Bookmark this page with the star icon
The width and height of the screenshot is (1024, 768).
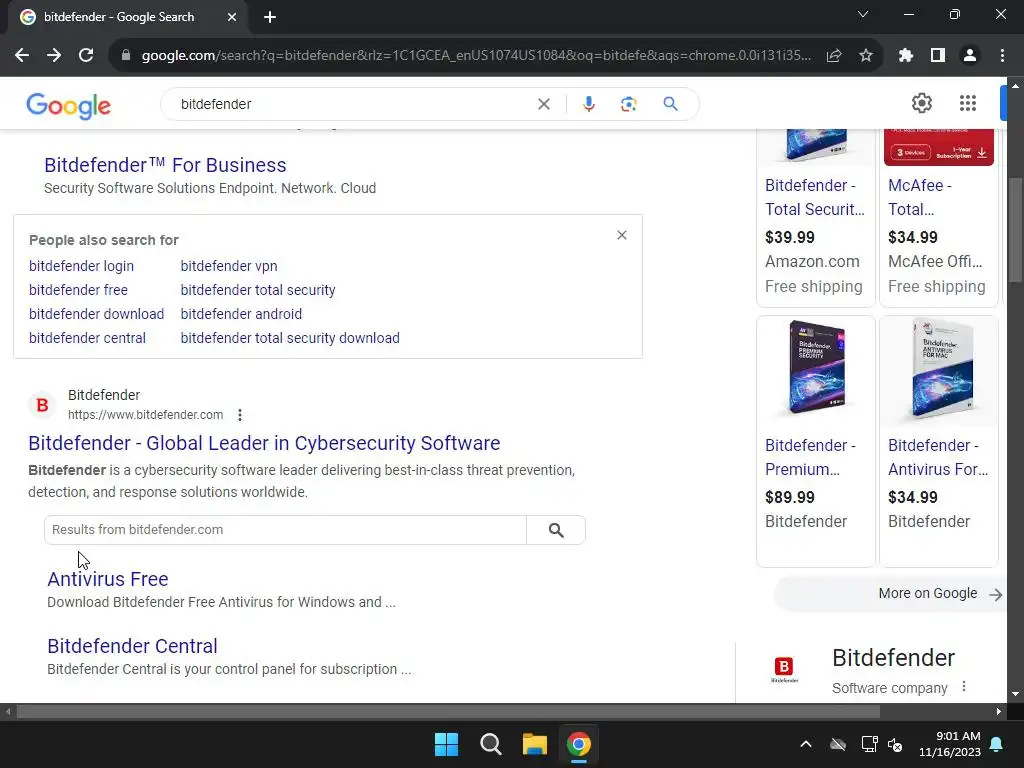click(x=866, y=56)
